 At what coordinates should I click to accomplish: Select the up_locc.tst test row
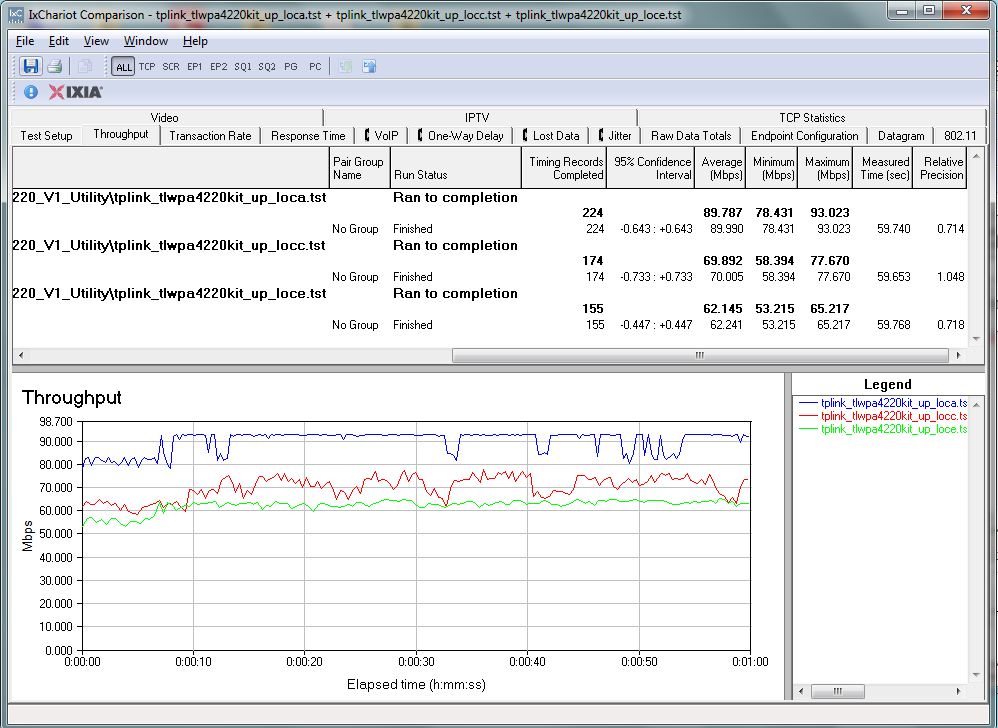488,246
